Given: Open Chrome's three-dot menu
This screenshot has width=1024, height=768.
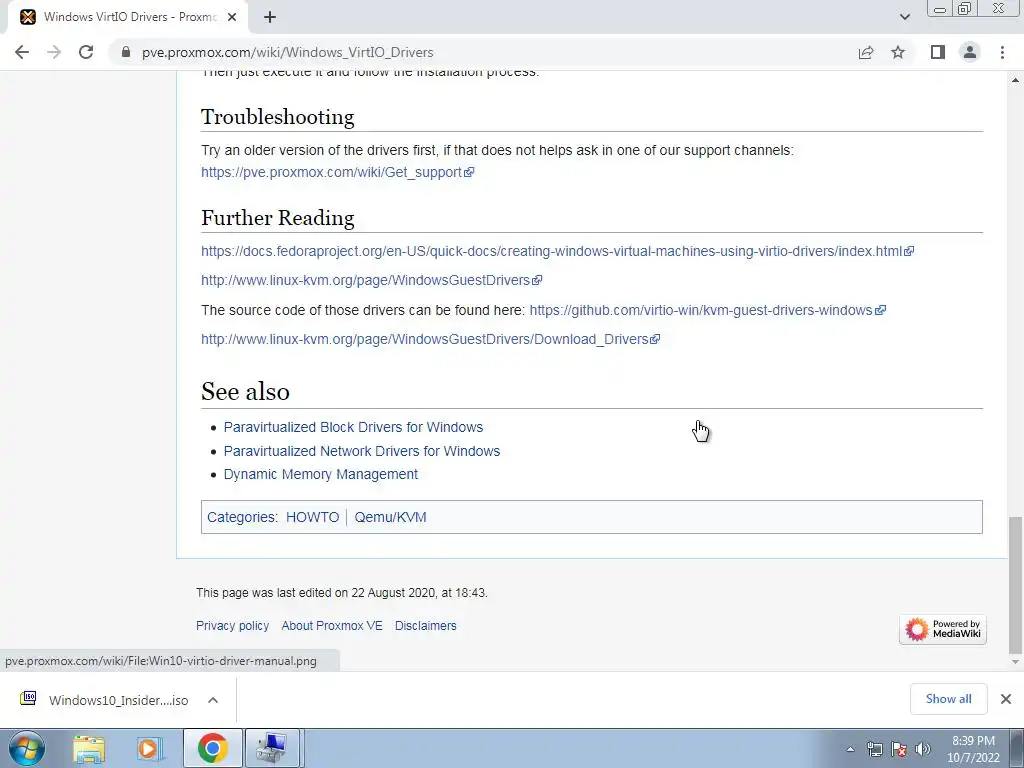Looking at the screenshot, I should 1002,52.
